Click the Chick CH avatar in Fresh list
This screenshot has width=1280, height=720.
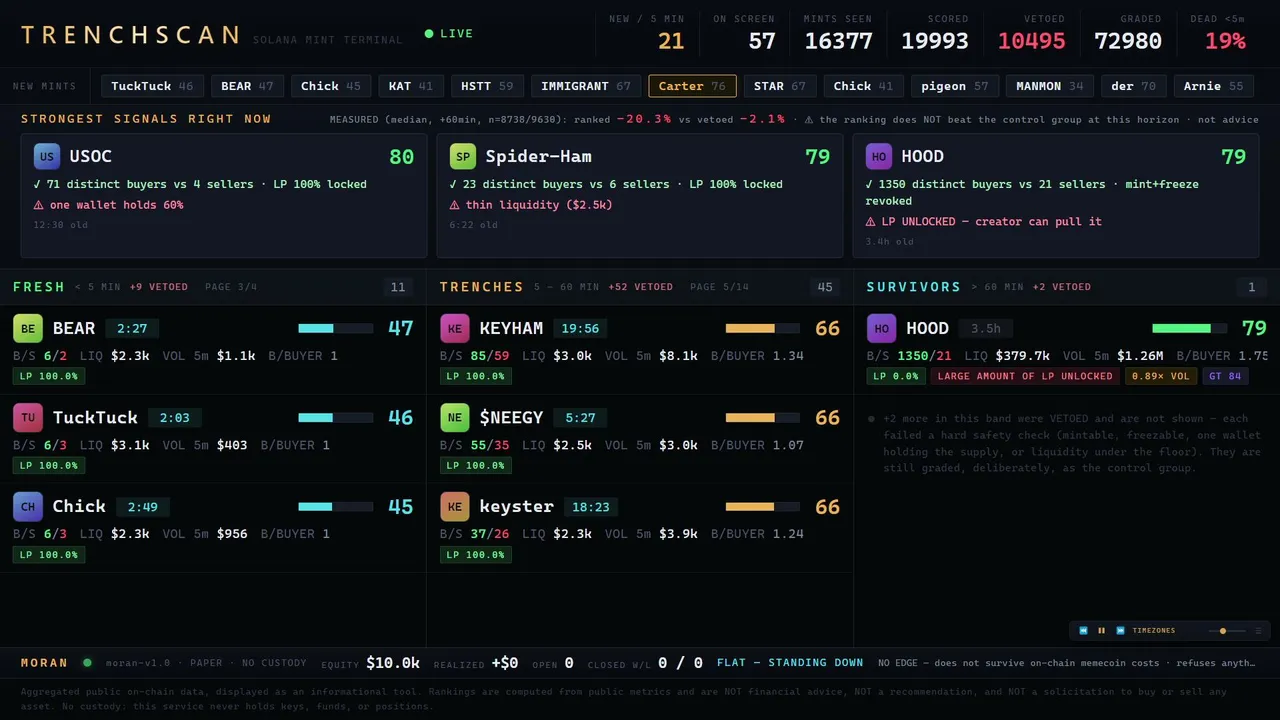[x=28, y=506]
